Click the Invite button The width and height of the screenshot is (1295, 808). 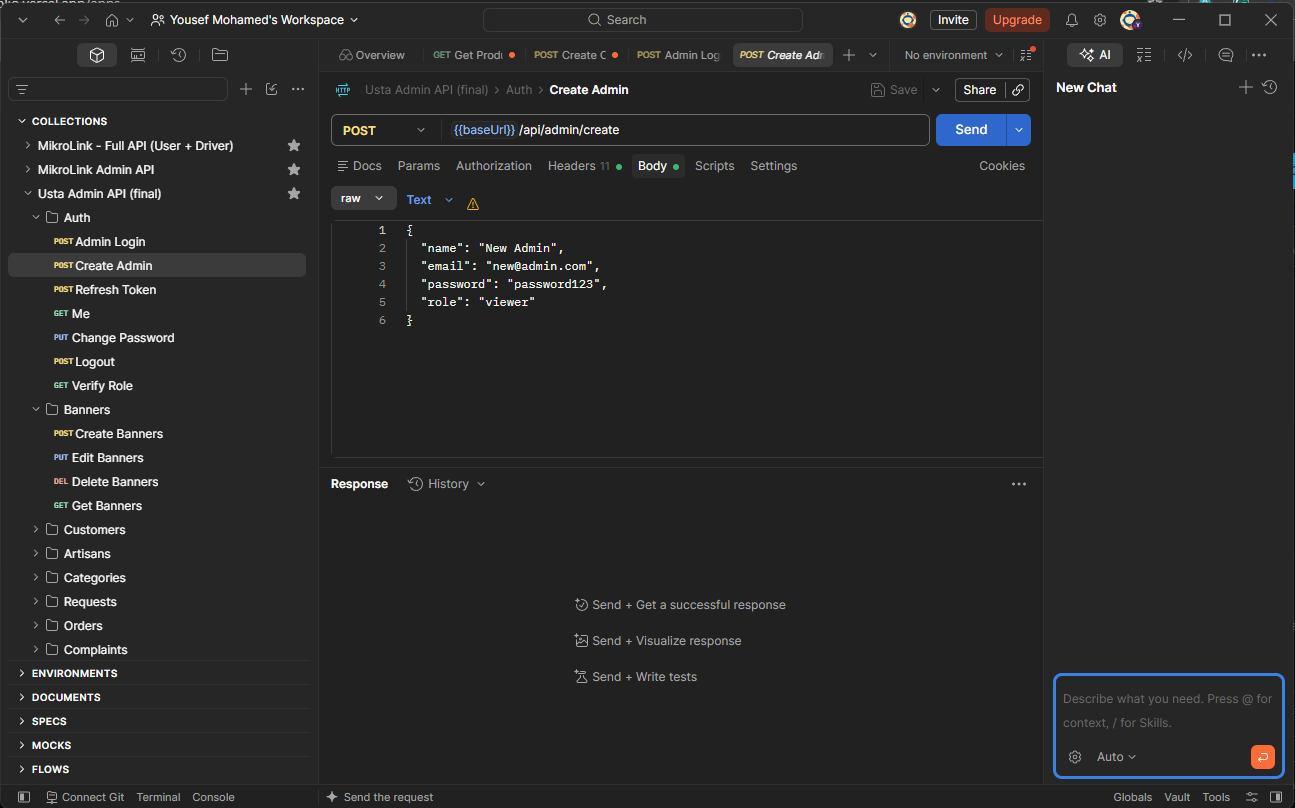point(953,20)
